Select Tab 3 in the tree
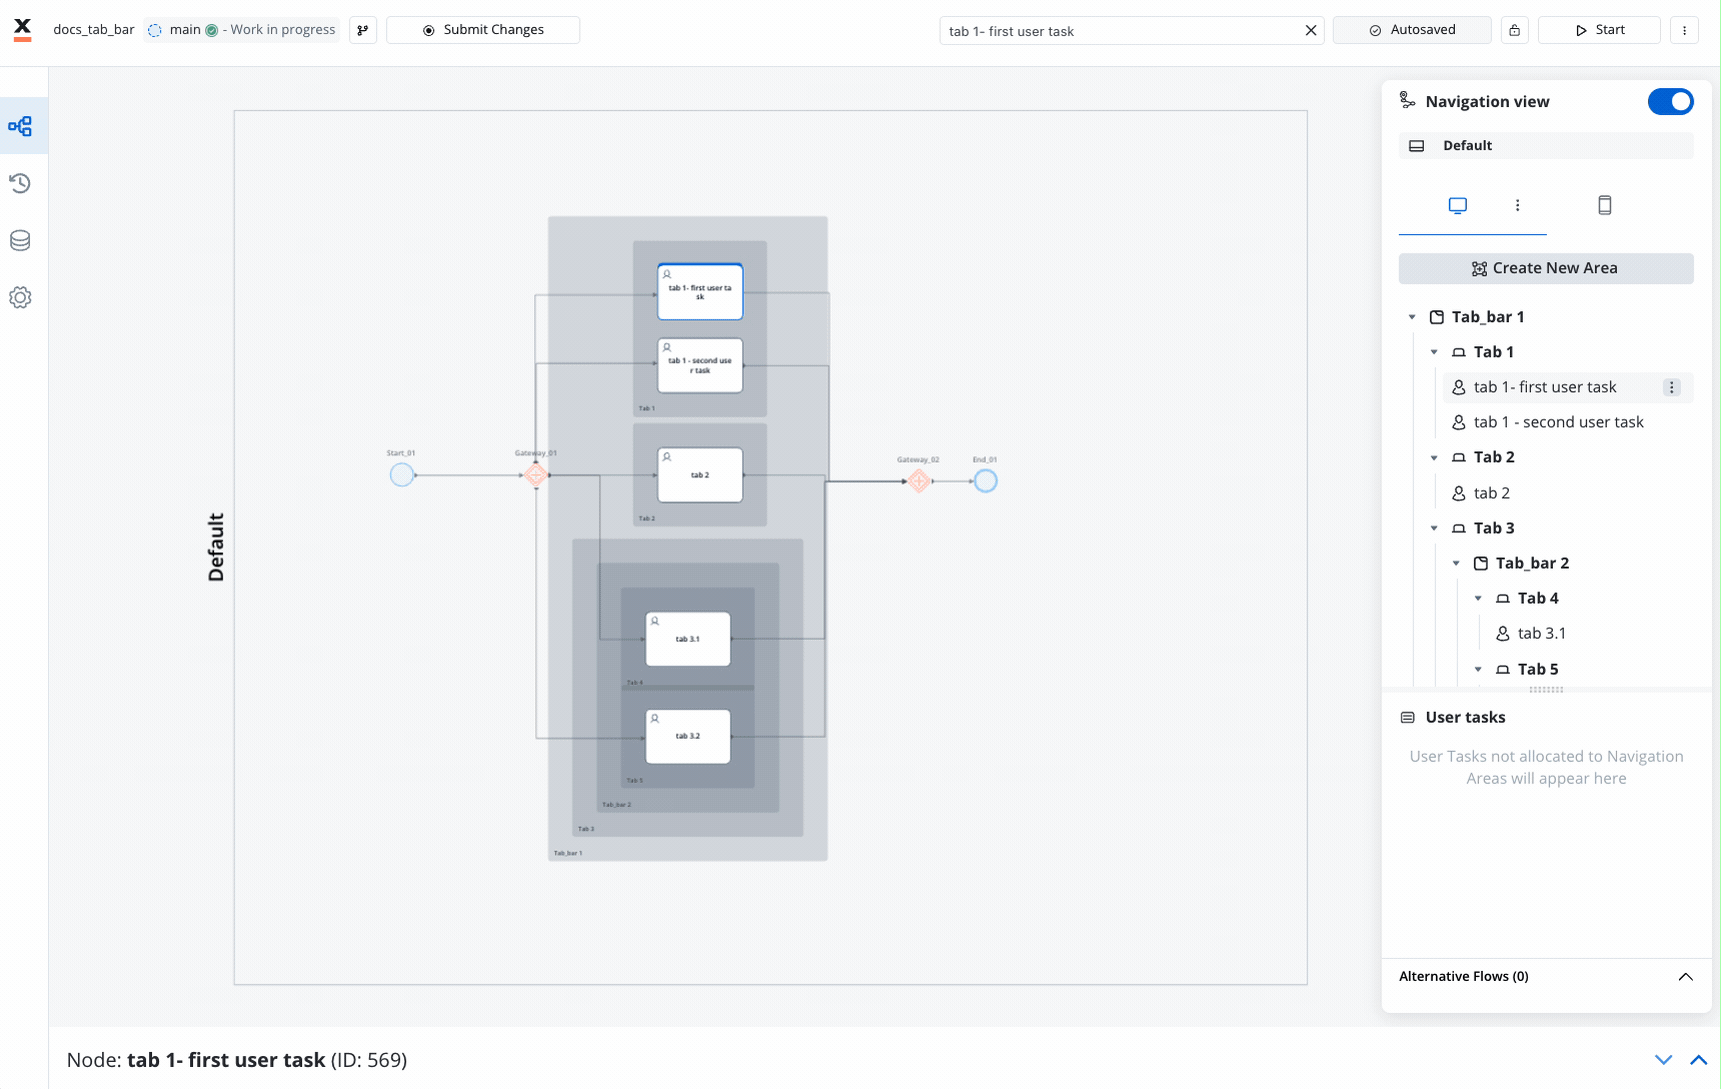Screen dimensions: 1721x1089 point(1494,528)
